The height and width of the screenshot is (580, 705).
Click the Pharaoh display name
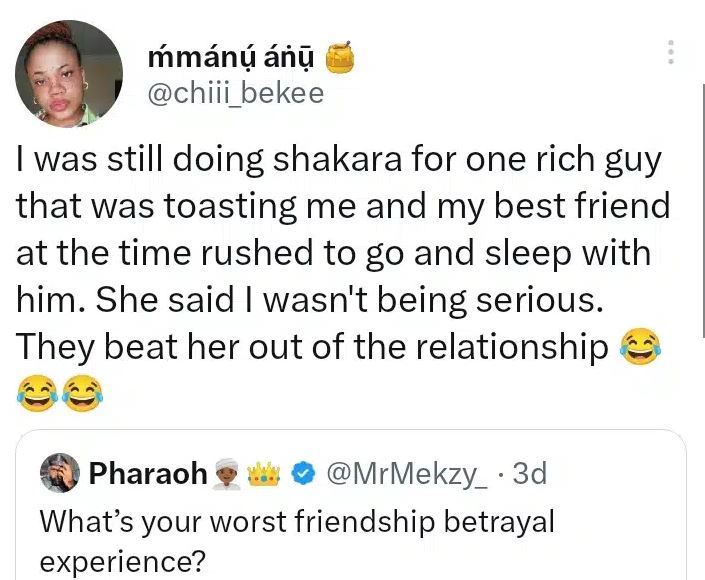point(149,473)
